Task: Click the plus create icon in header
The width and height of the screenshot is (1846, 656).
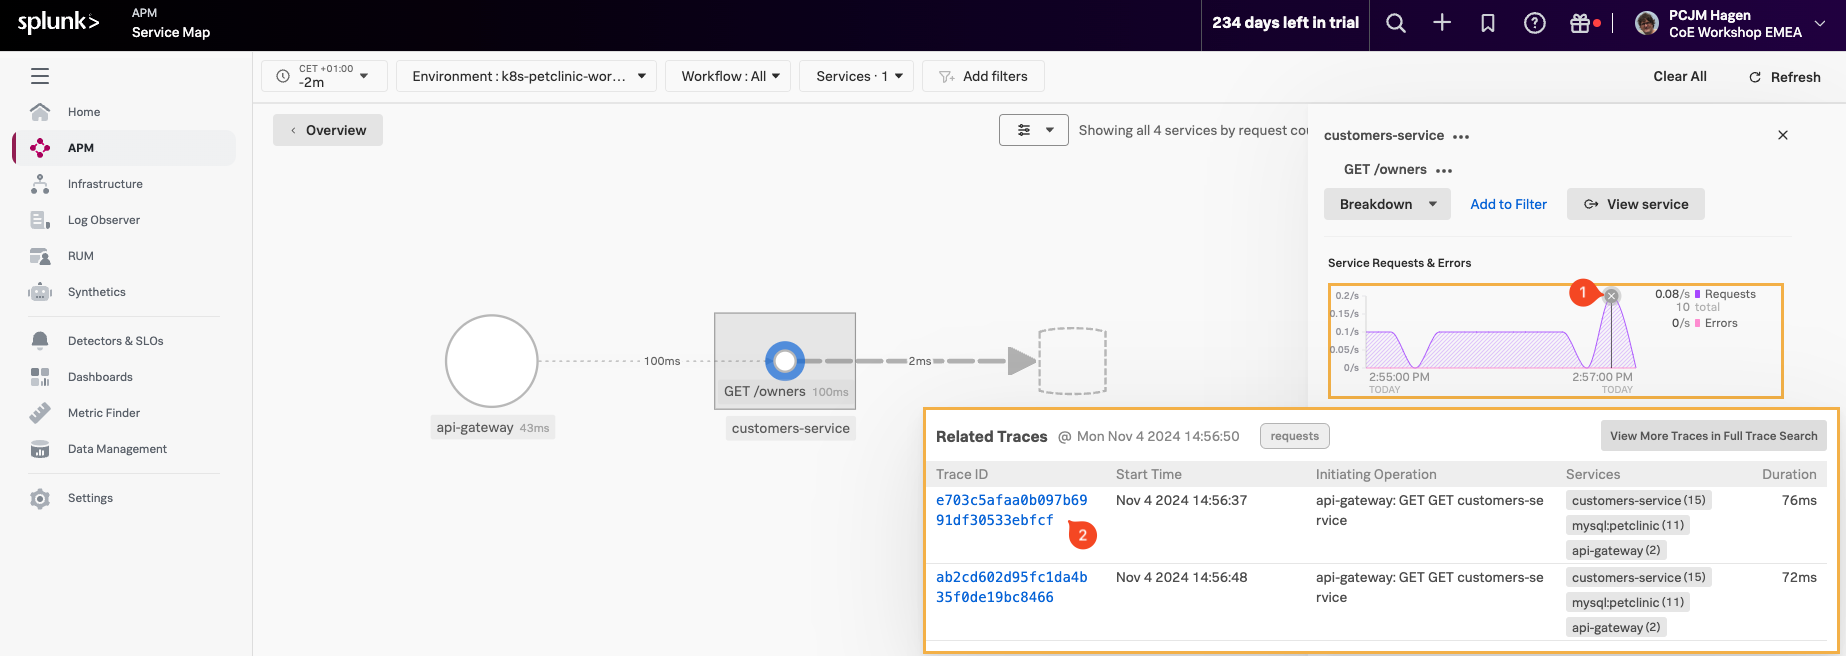Action: 1442,24
